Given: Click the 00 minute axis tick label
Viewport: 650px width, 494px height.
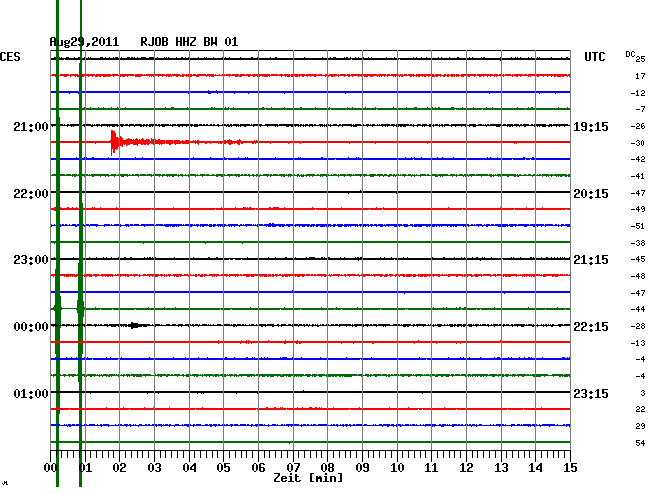Looking at the screenshot, I should click(50, 468).
